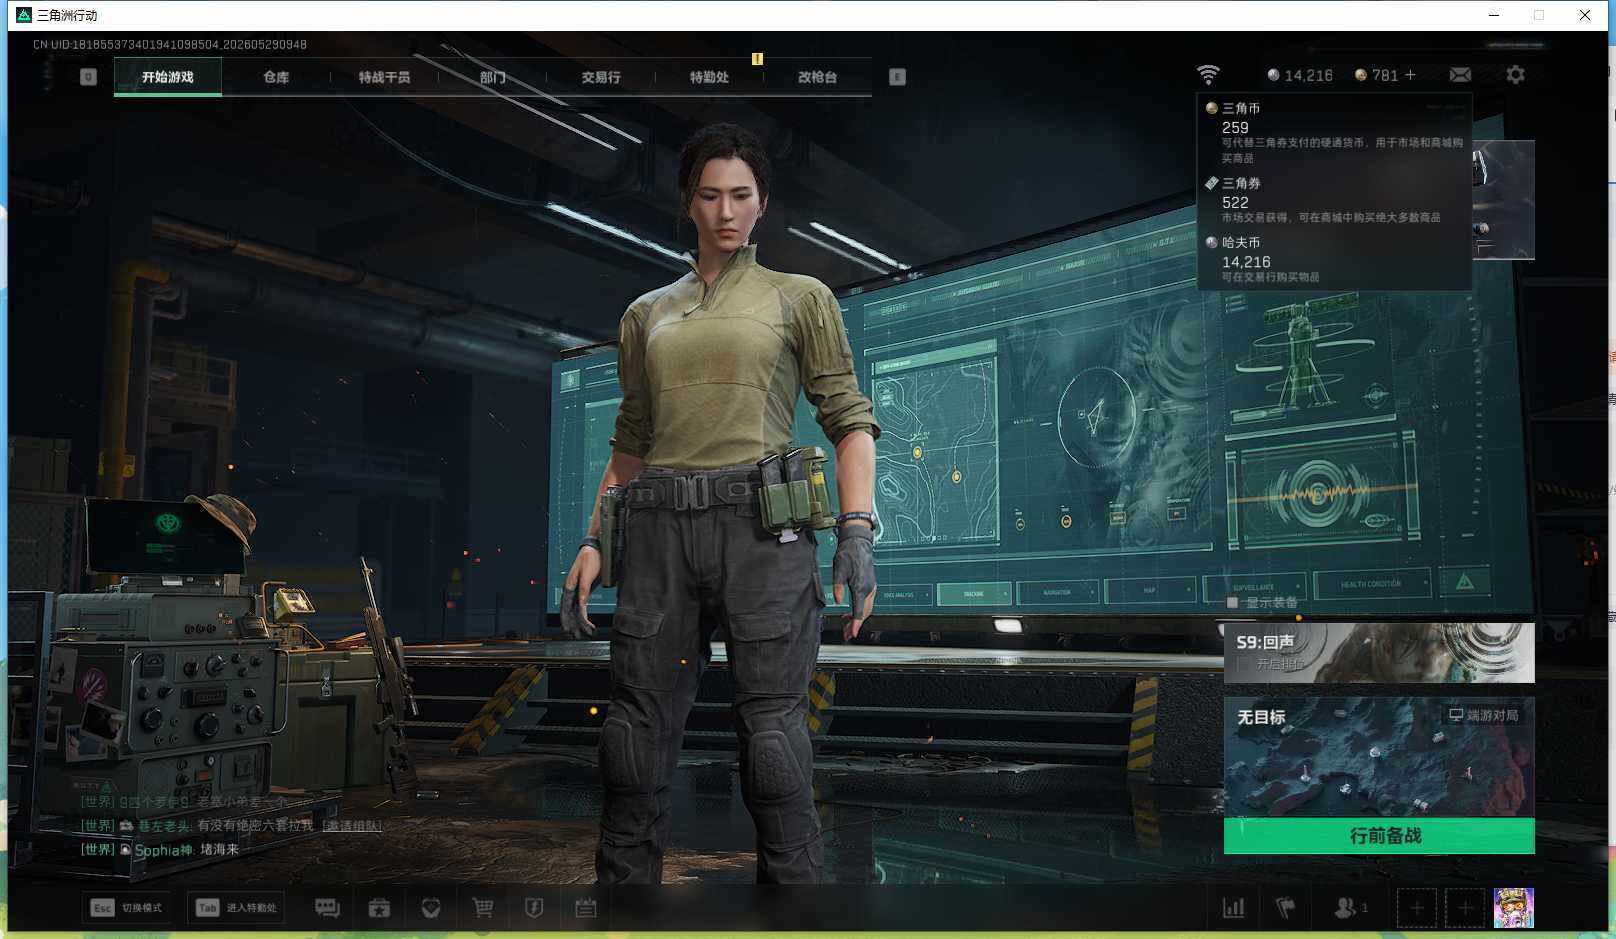Open the 改枪台 tab
The width and height of the screenshot is (1616, 939).
point(817,77)
